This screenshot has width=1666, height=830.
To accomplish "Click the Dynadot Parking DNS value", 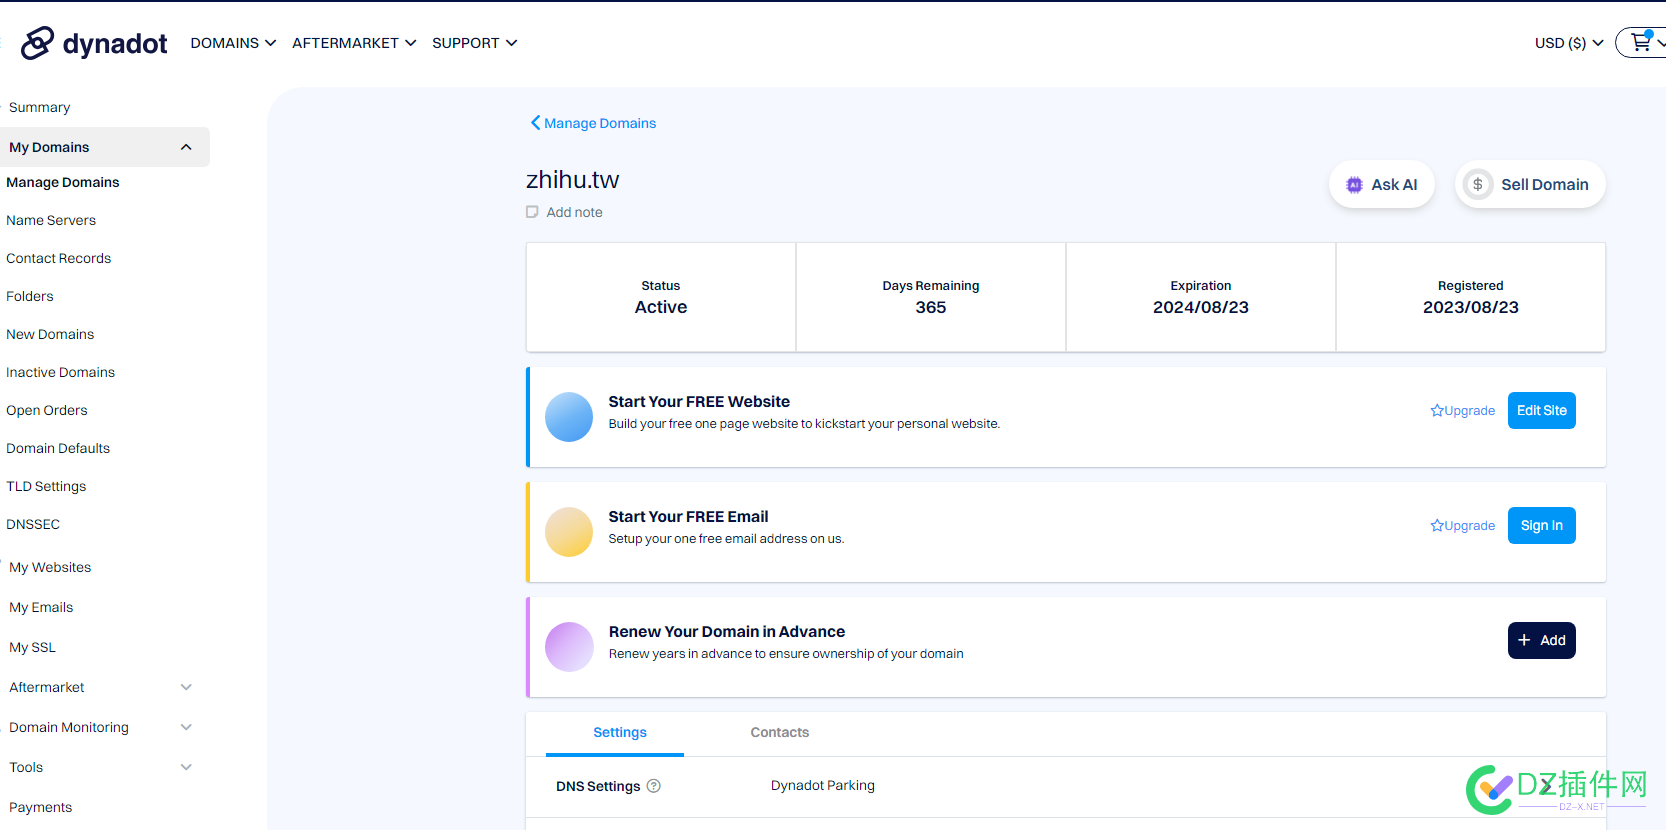I will coord(823,785).
